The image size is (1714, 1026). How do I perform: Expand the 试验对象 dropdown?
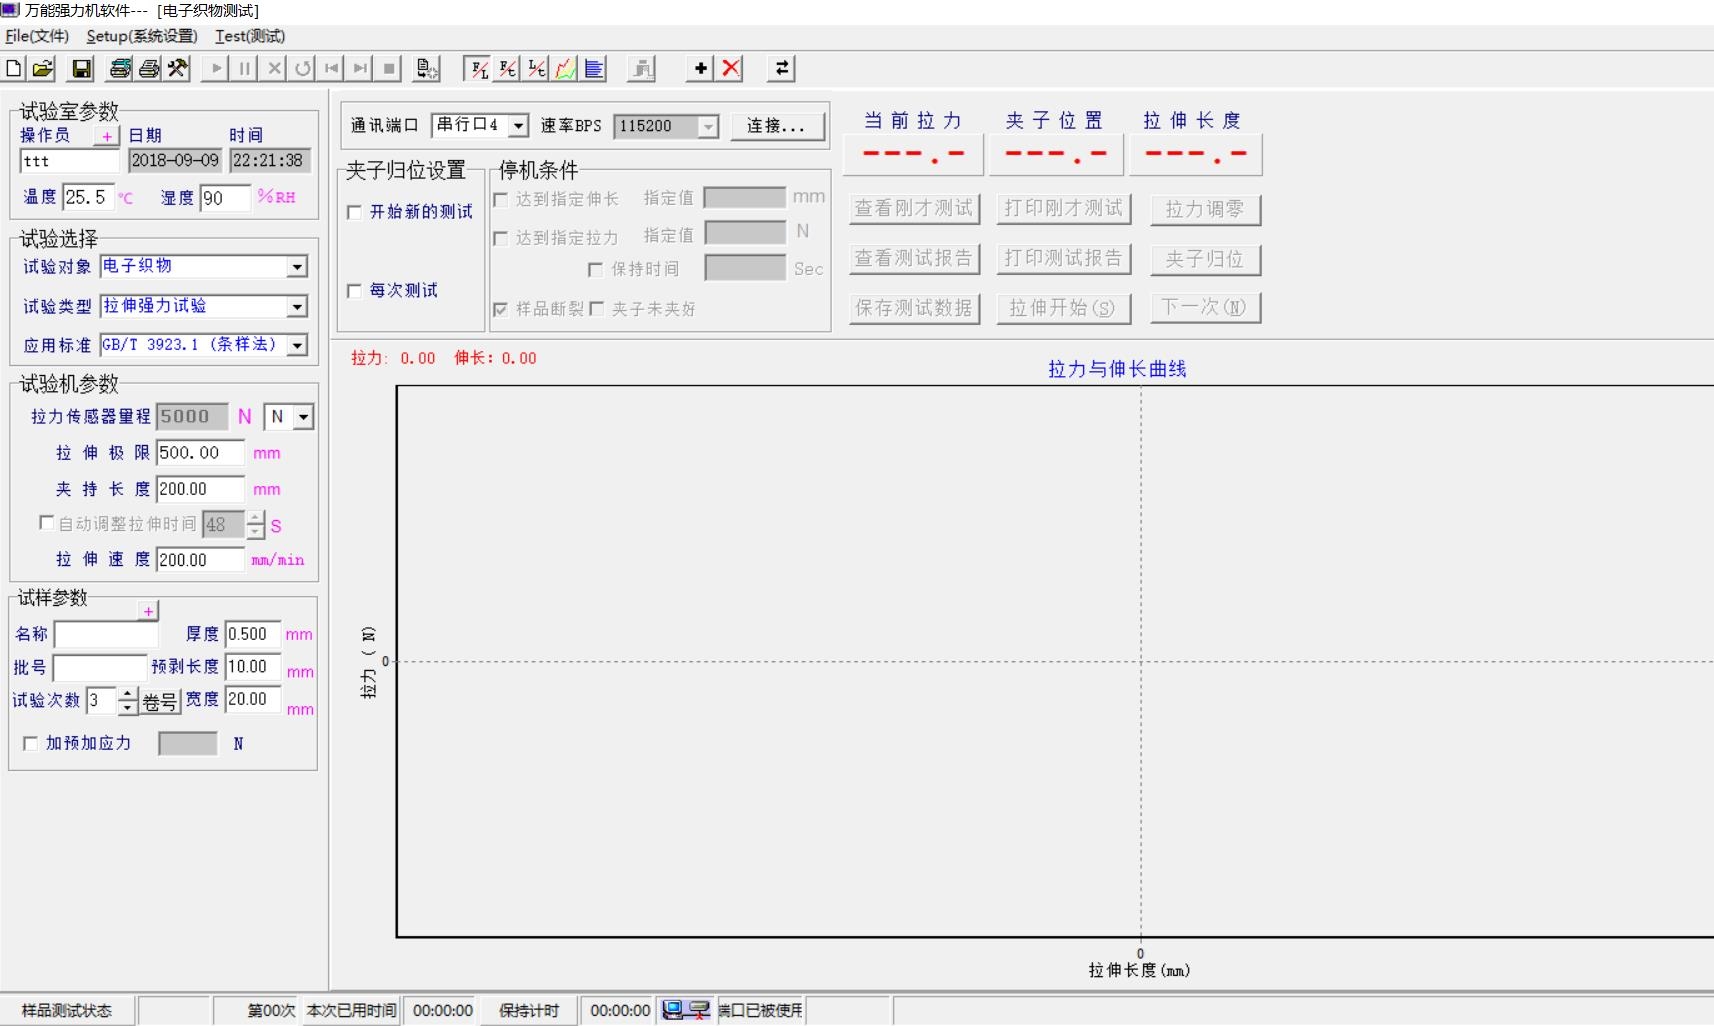[x=297, y=267]
